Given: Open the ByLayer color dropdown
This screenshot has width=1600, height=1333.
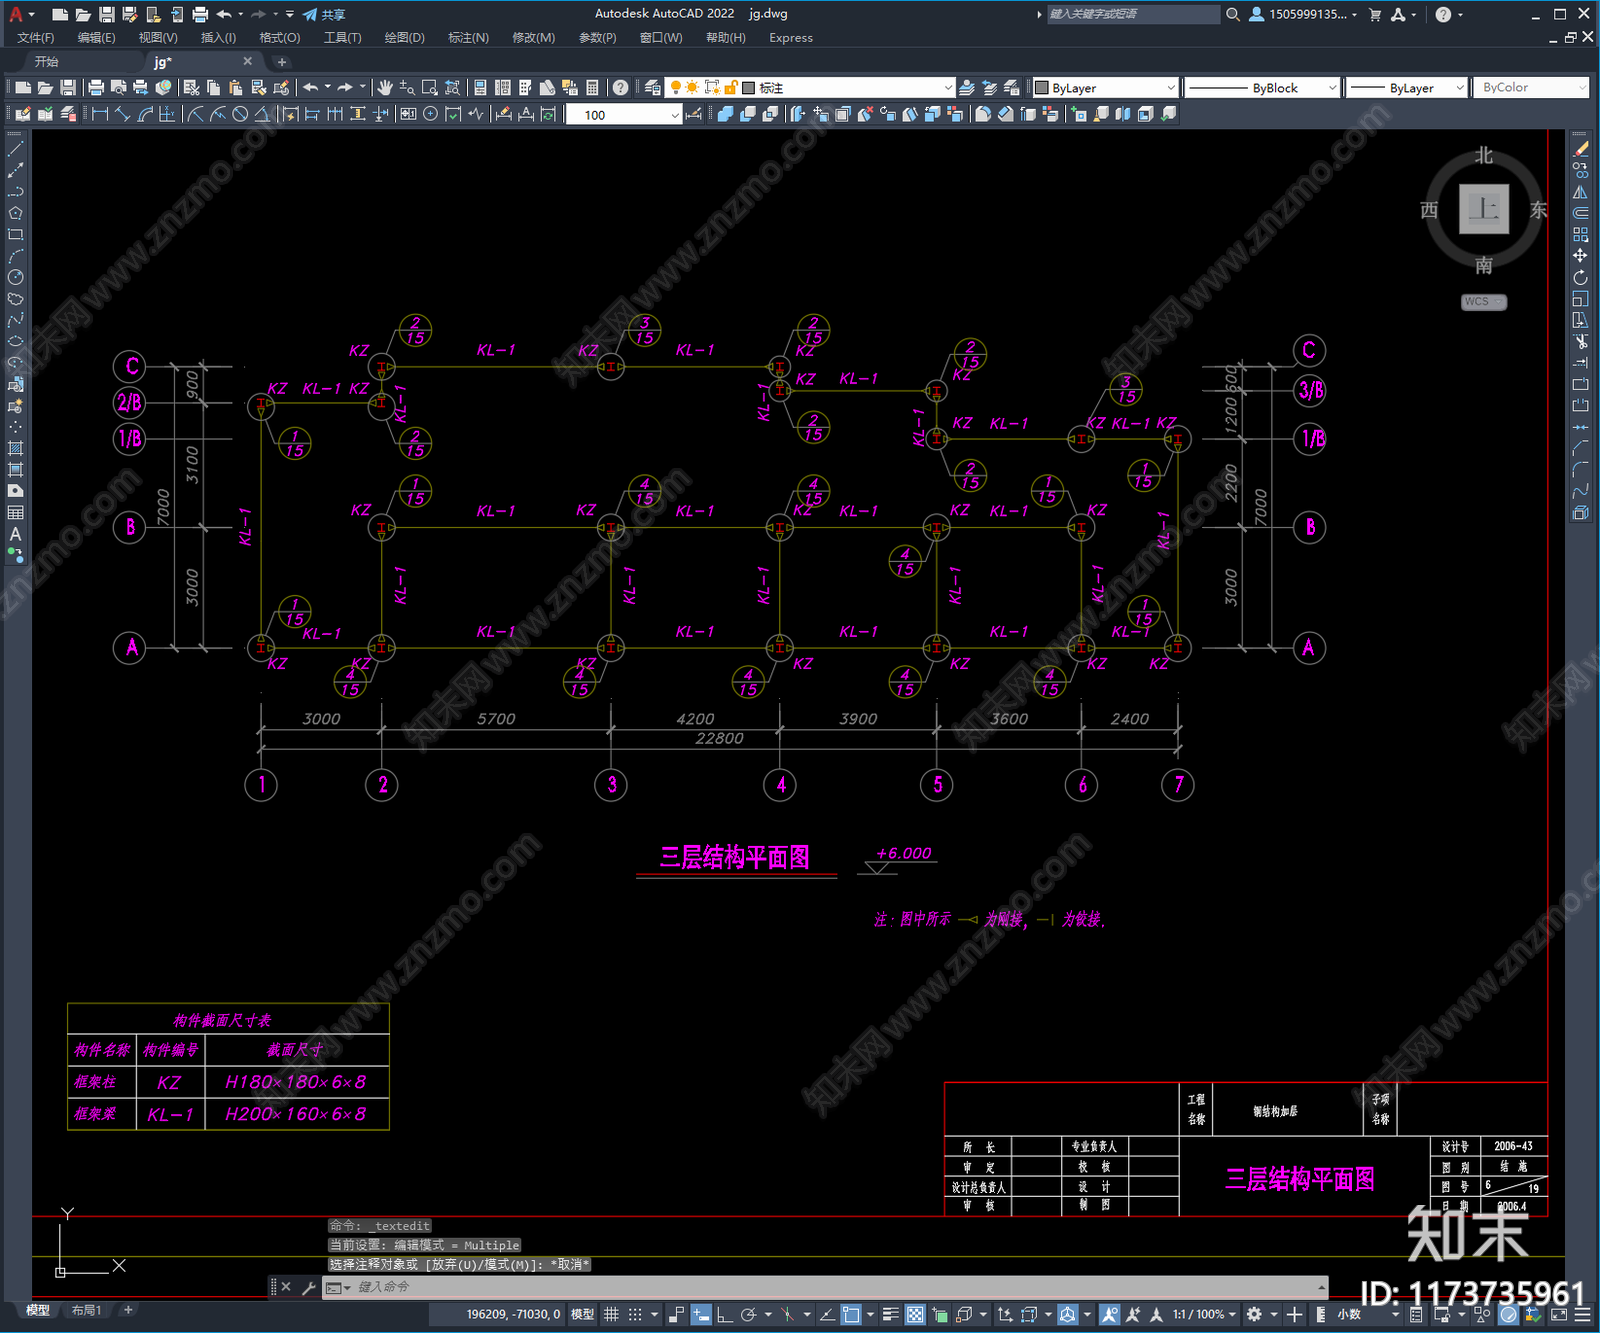Looking at the screenshot, I should [x=1105, y=88].
